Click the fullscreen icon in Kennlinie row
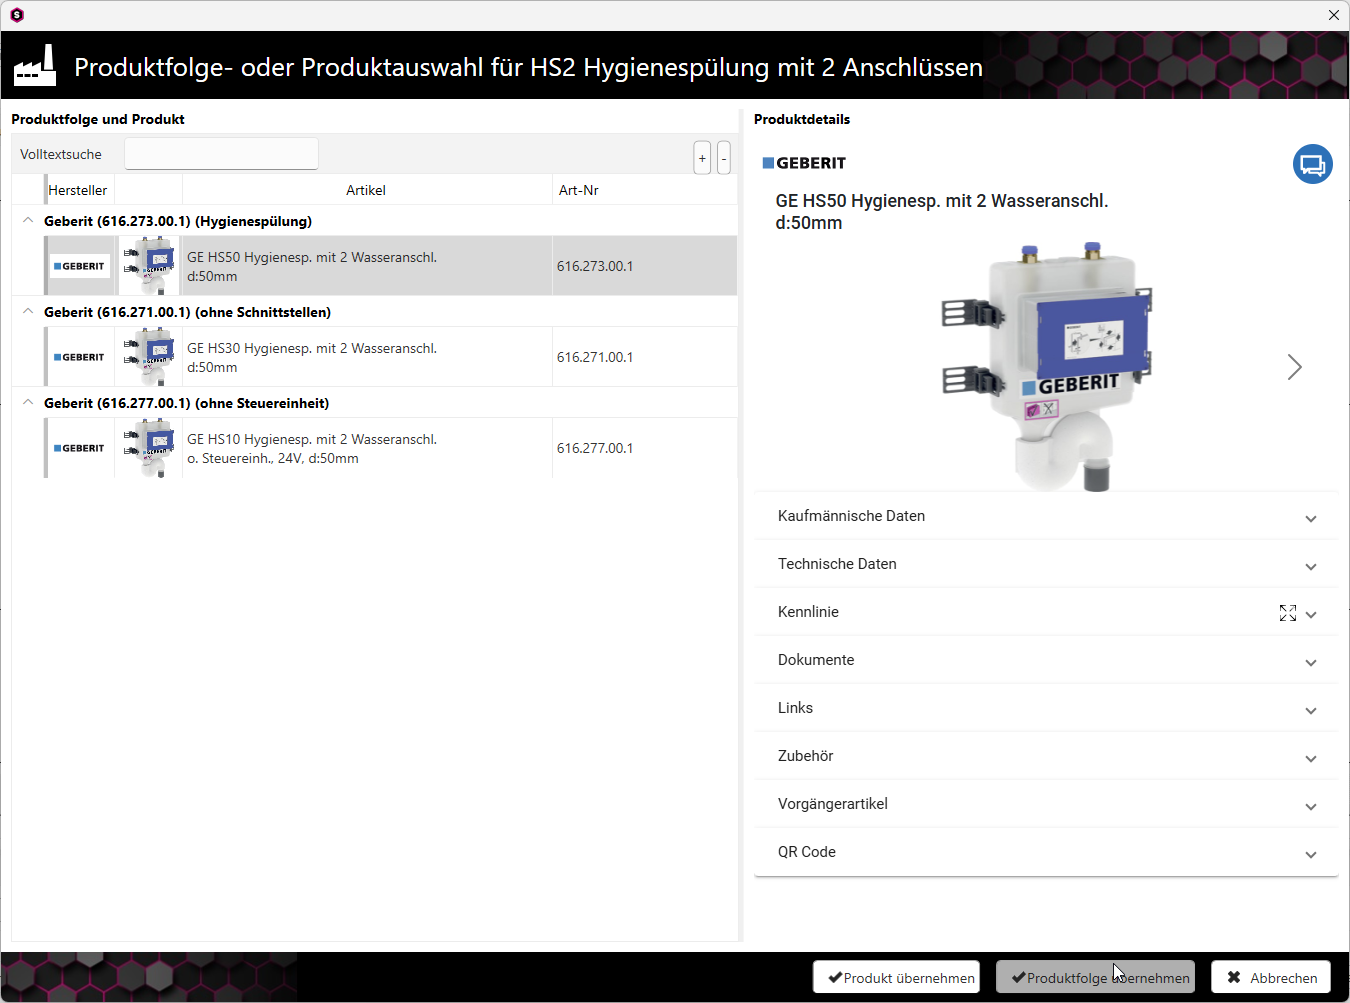The width and height of the screenshot is (1350, 1003). coord(1288,613)
